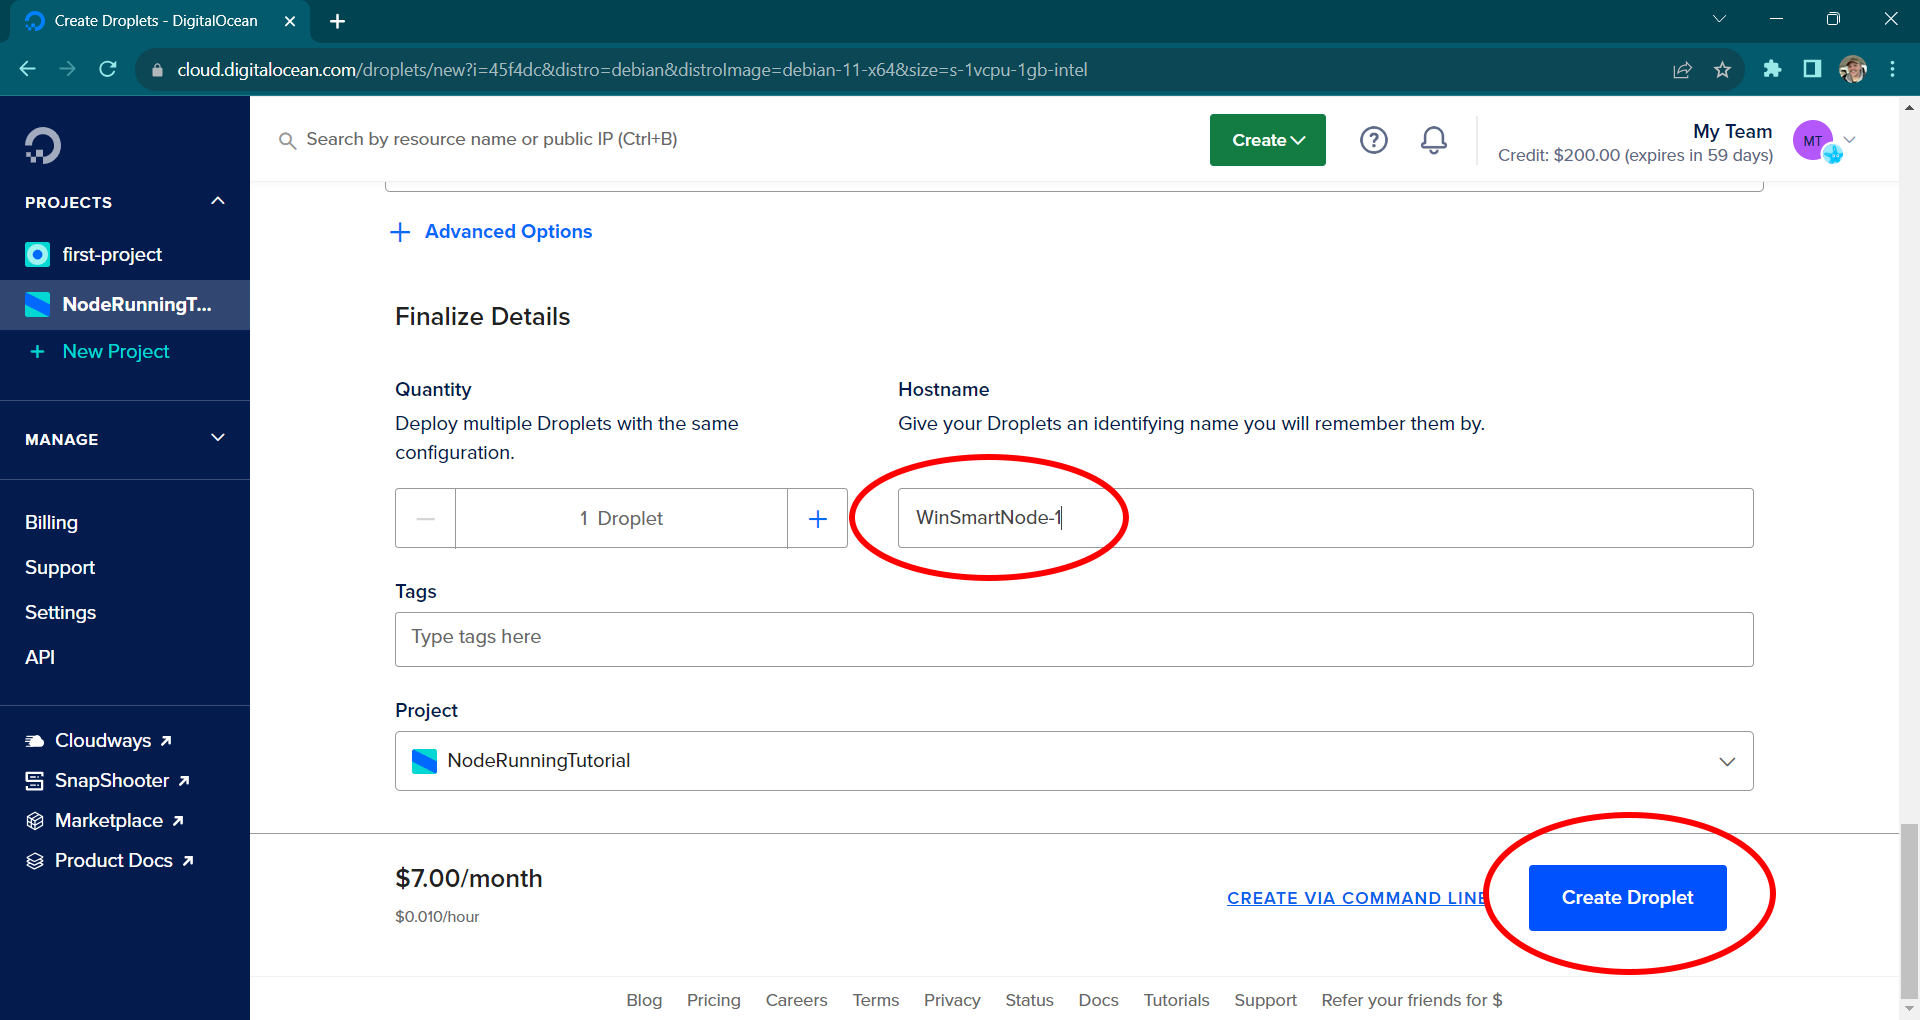Expand the MANAGE section
1920x1020 pixels.
pyautogui.click(x=218, y=438)
